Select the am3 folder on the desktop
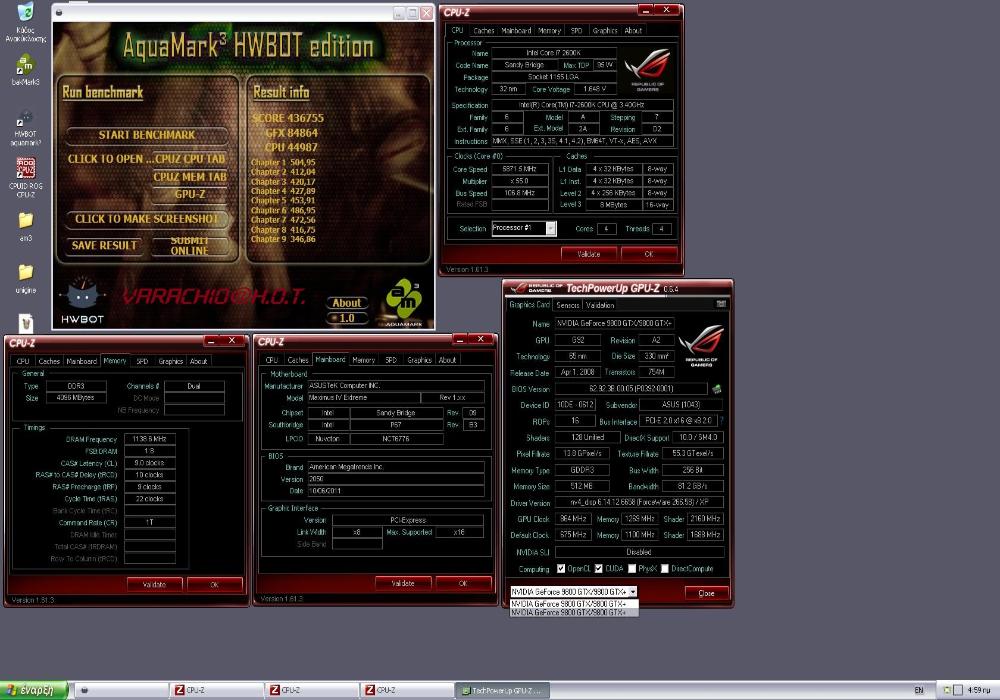1000x700 pixels. tap(26, 221)
